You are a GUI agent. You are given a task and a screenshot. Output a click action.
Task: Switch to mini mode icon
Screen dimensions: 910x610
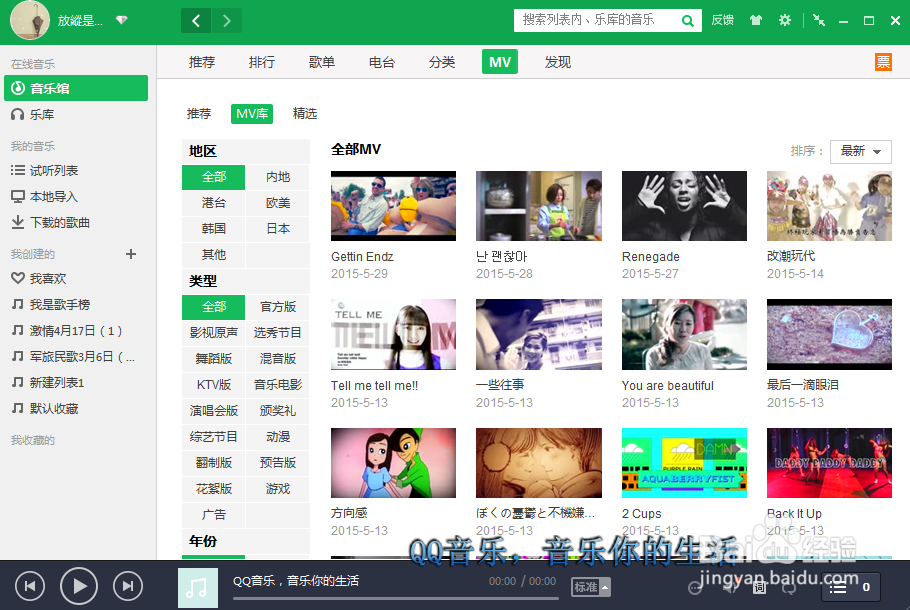coord(819,20)
